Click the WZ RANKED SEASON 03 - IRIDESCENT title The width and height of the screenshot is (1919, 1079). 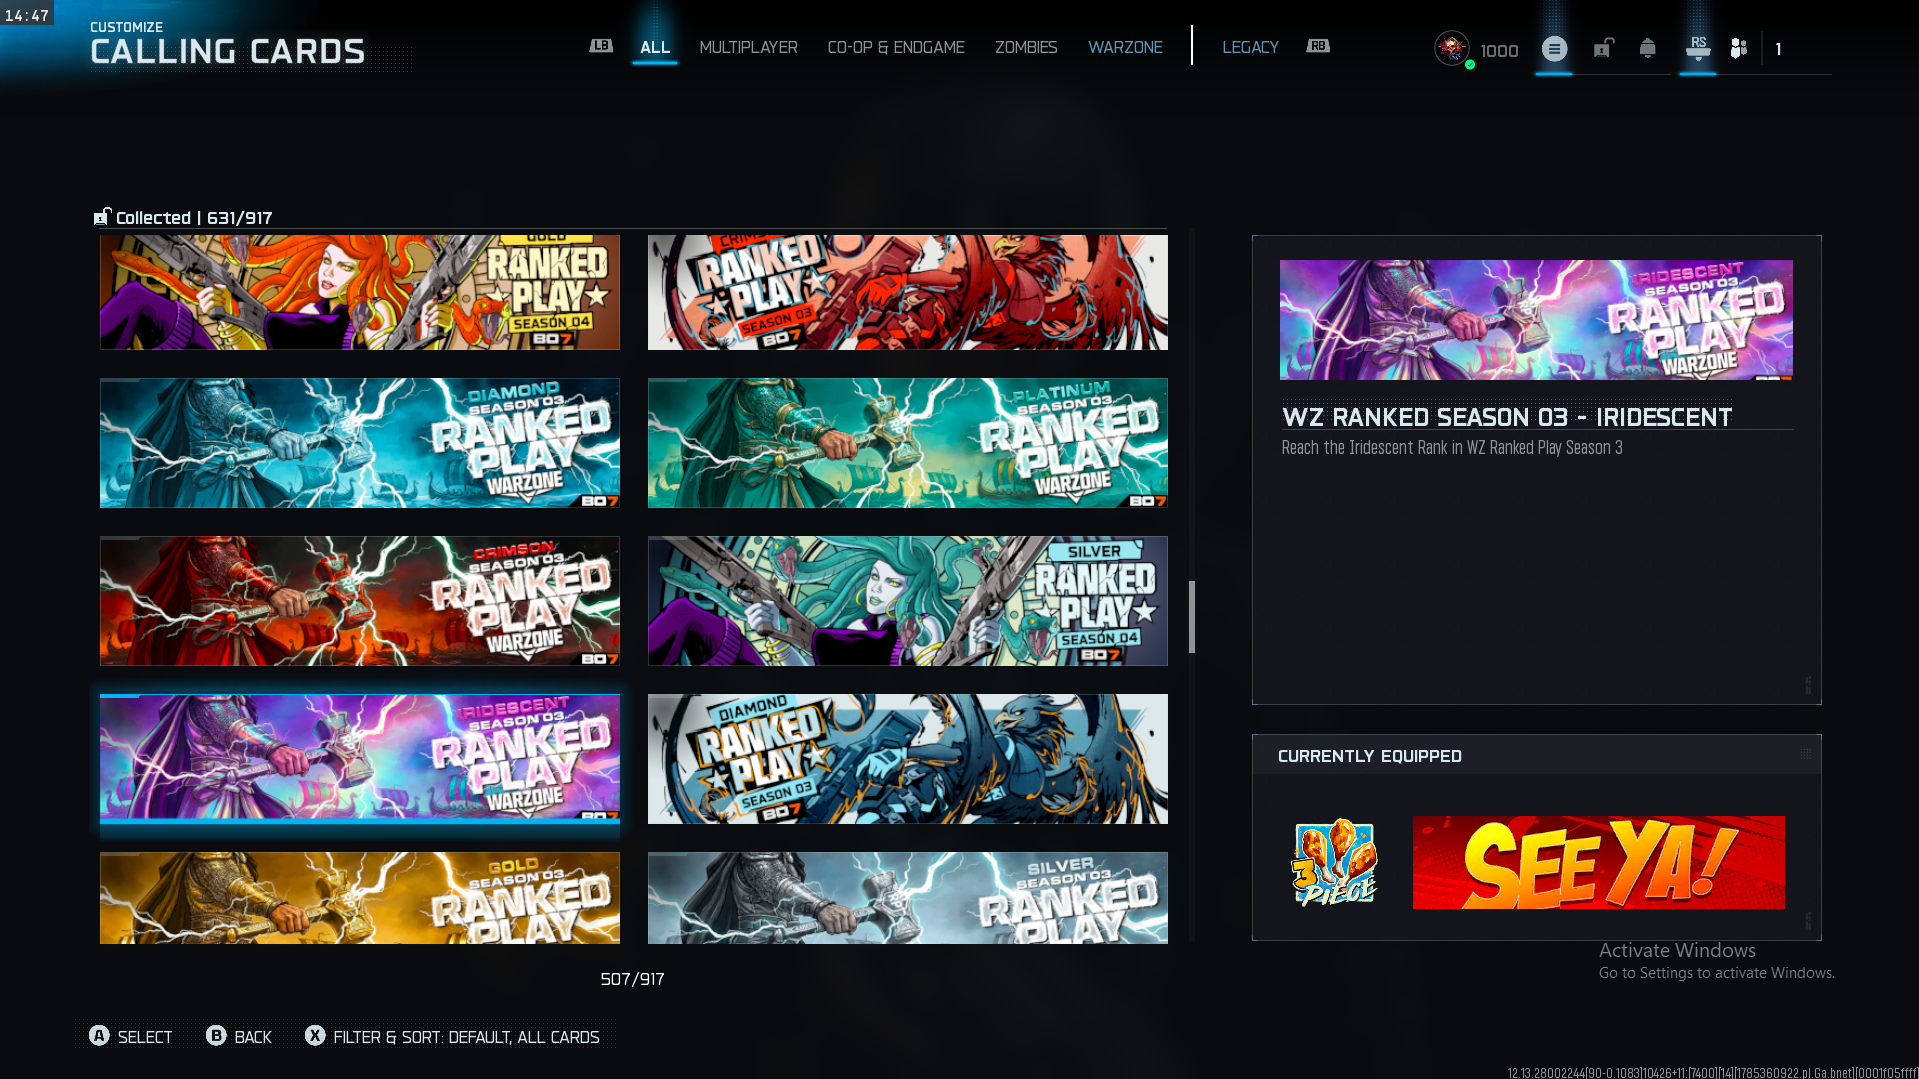pyautogui.click(x=1507, y=417)
